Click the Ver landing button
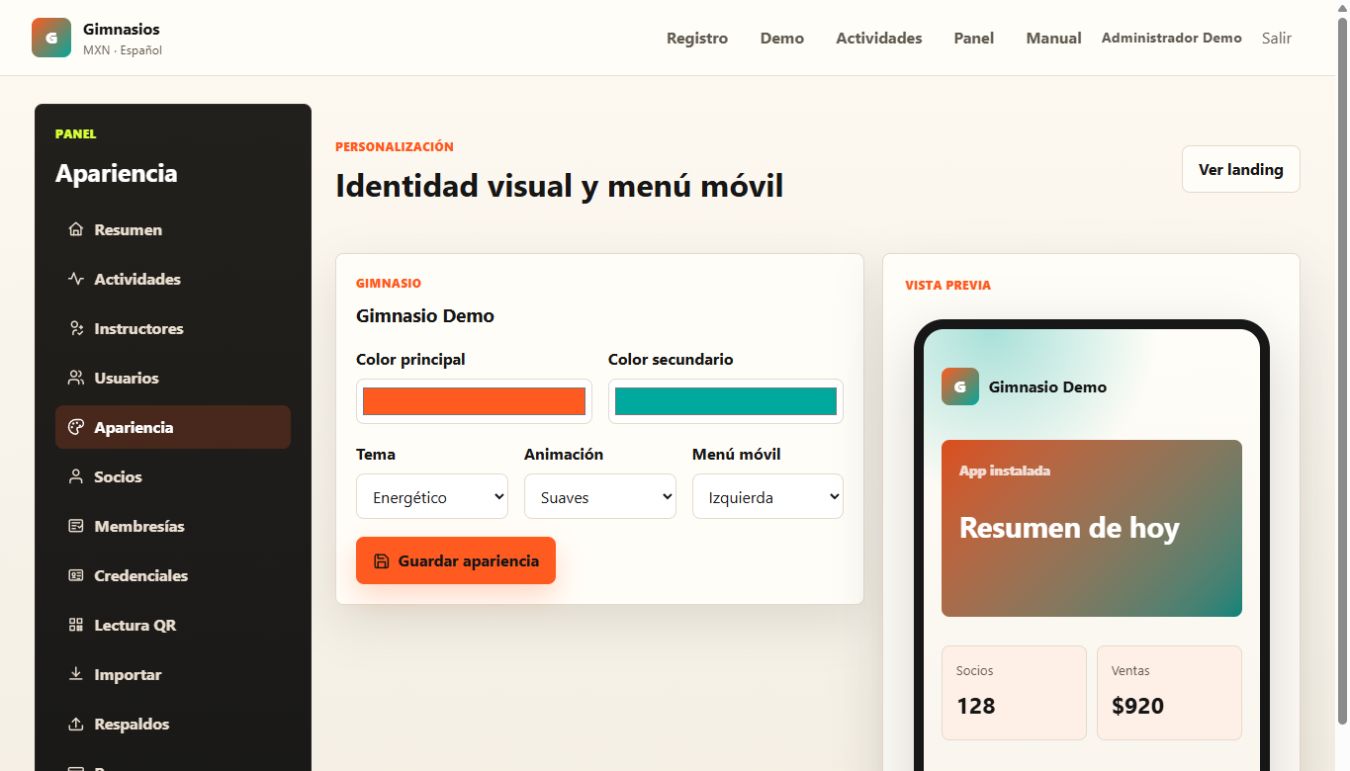Viewport: 1350px width, 771px height. coord(1241,169)
